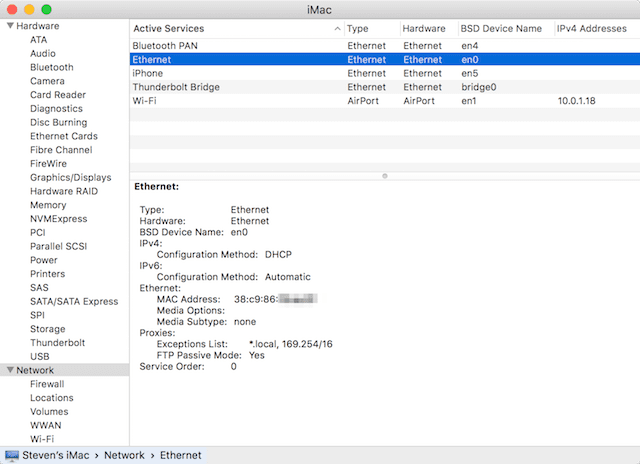
Task: Click Network in the bottom path bar
Action: (126, 455)
